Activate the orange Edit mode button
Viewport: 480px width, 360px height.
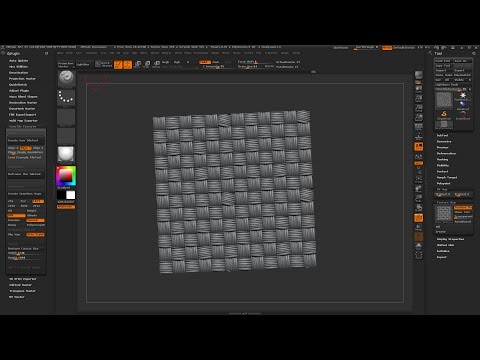[118, 64]
